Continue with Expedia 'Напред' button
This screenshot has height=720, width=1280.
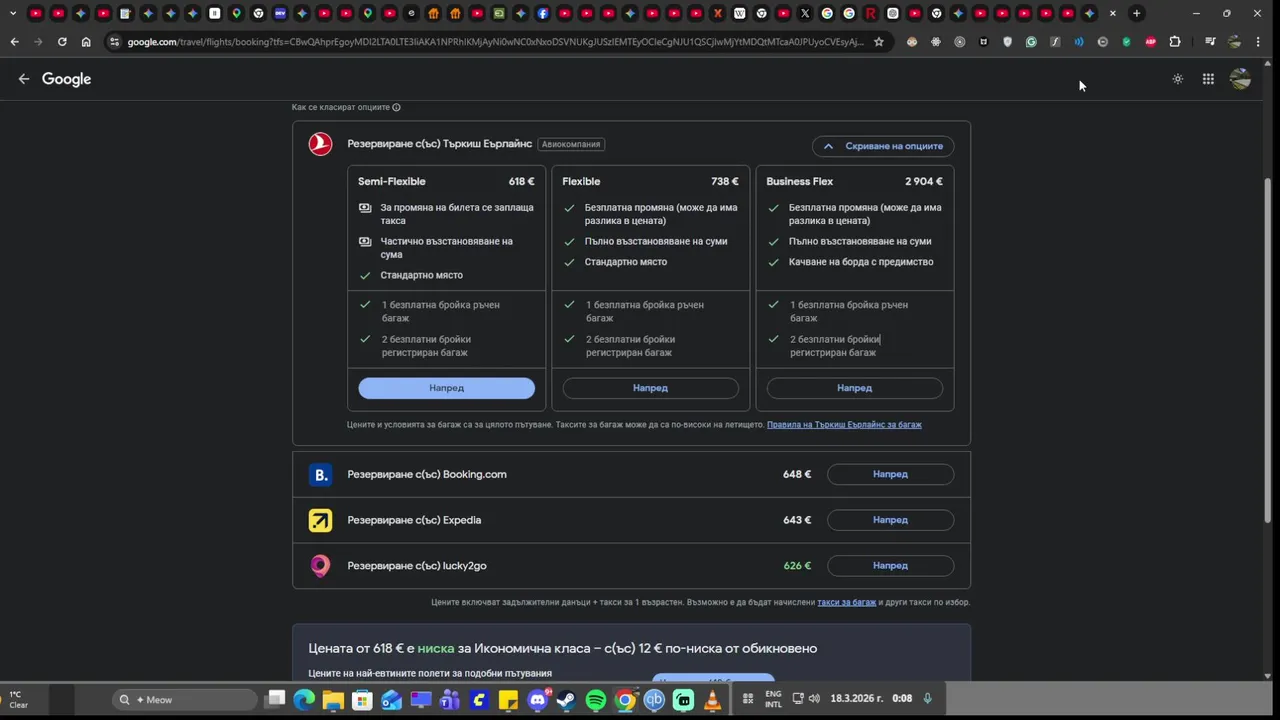click(x=890, y=520)
